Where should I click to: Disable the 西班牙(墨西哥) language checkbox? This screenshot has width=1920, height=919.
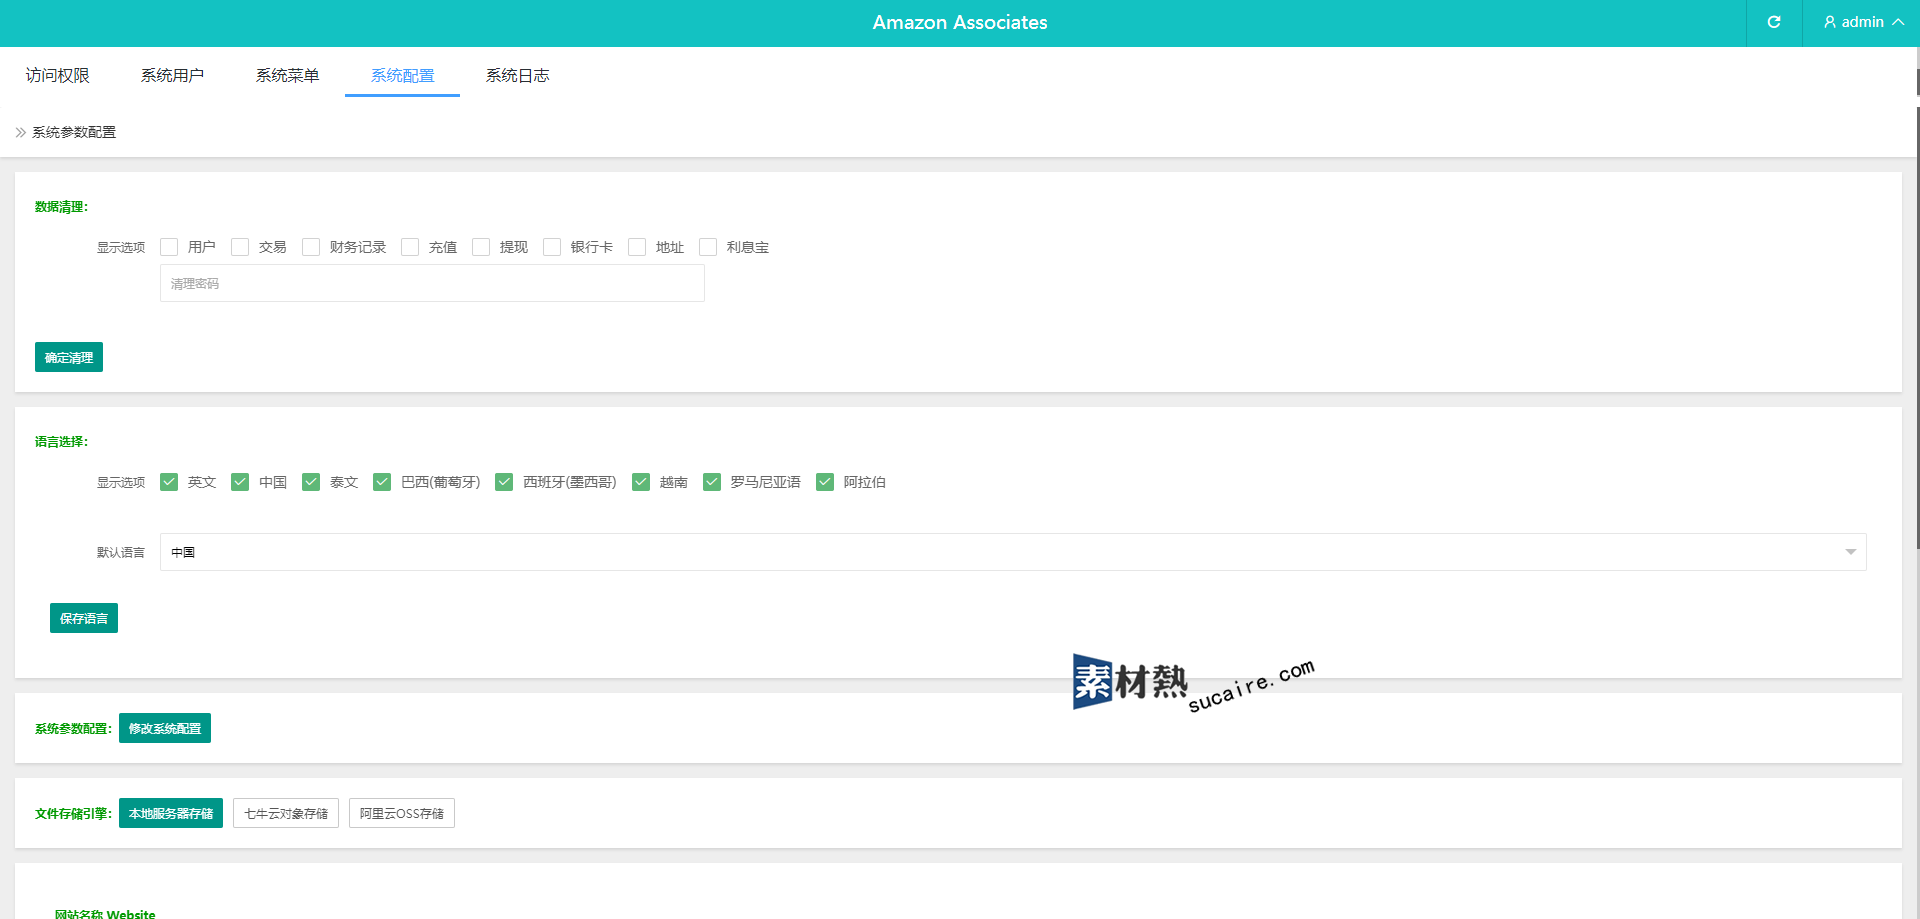click(x=504, y=482)
